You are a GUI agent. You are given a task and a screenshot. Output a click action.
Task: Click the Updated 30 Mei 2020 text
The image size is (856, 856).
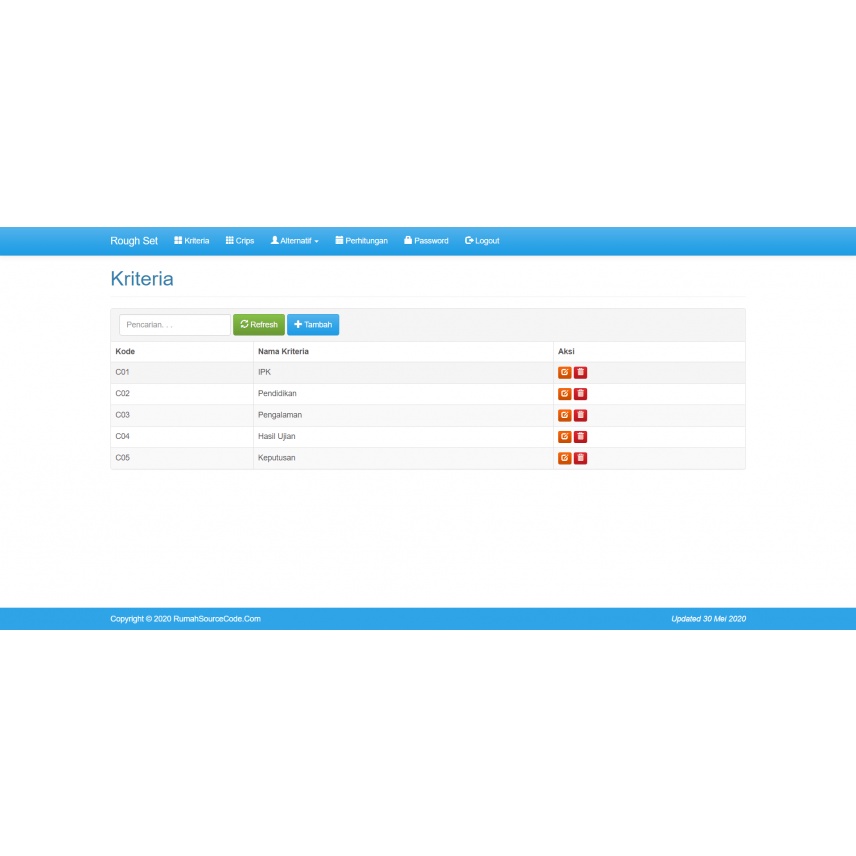tap(709, 619)
